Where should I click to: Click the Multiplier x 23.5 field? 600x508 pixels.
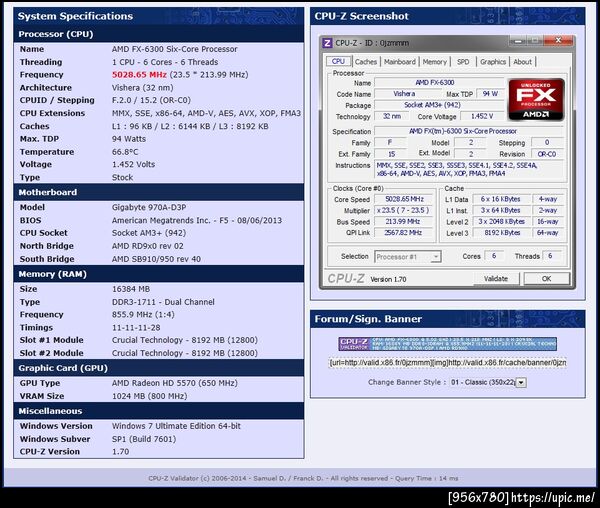tap(404, 210)
